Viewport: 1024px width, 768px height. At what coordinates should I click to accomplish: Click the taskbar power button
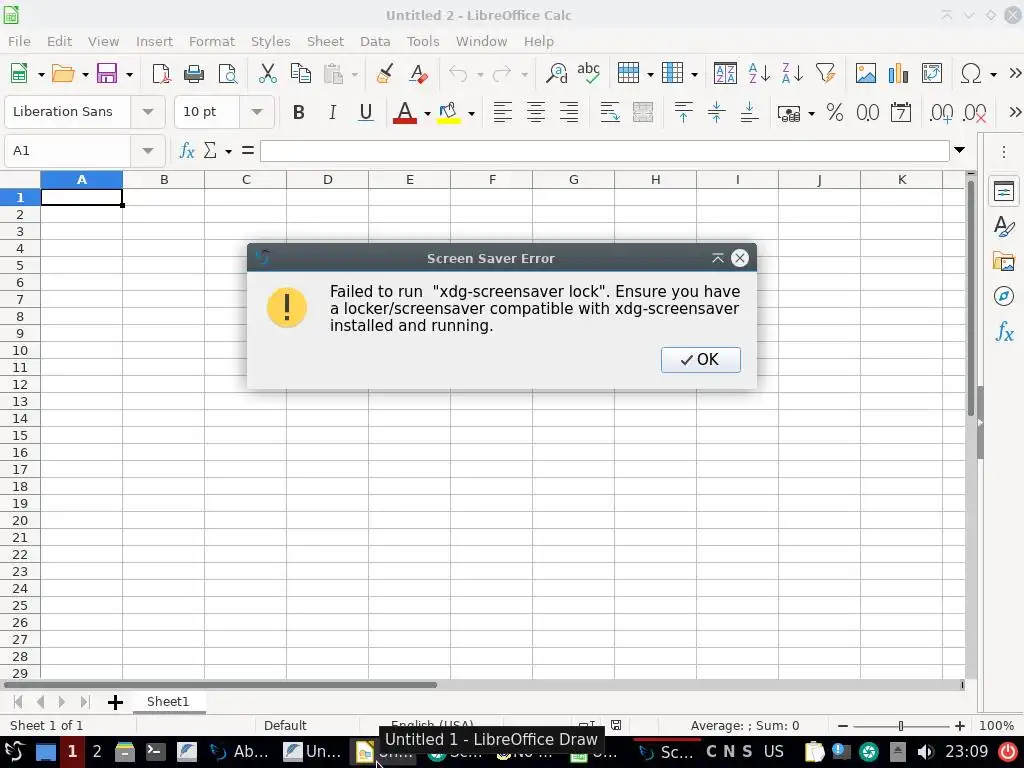1008,752
